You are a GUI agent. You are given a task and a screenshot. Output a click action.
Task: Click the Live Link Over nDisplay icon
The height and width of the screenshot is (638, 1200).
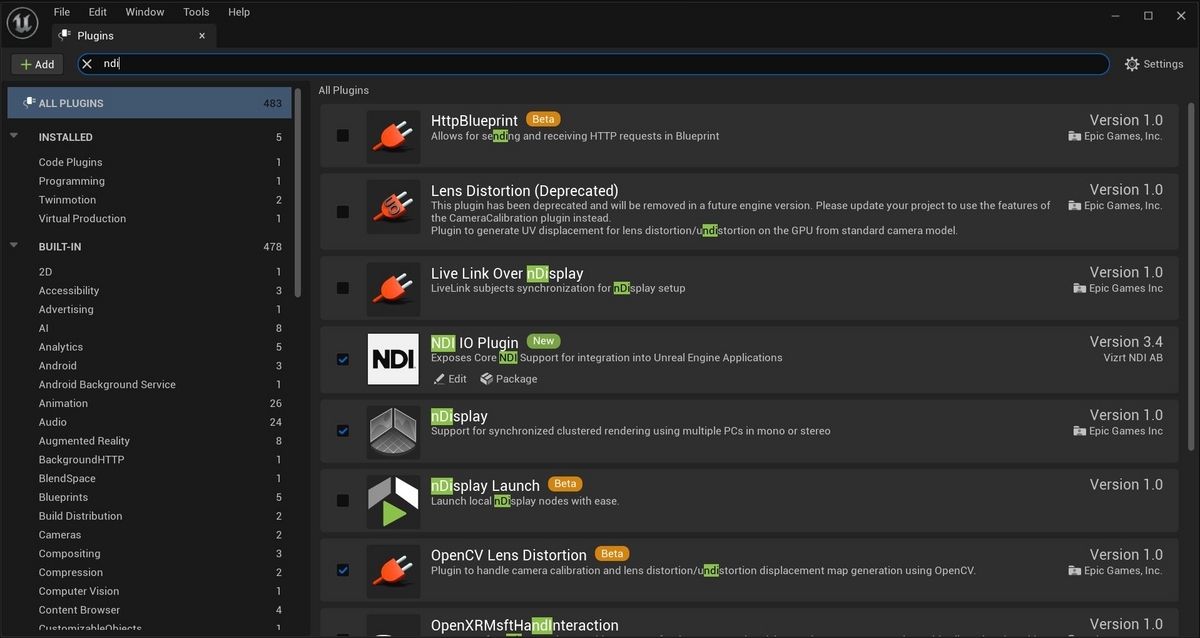coord(393,288)
